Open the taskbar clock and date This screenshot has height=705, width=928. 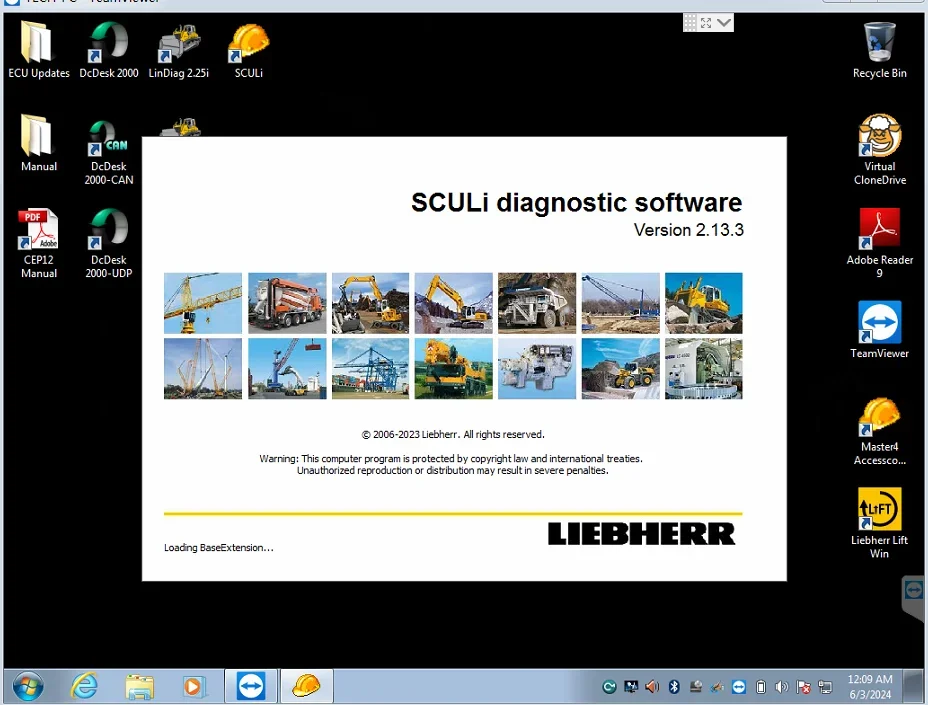click(868, 687)
